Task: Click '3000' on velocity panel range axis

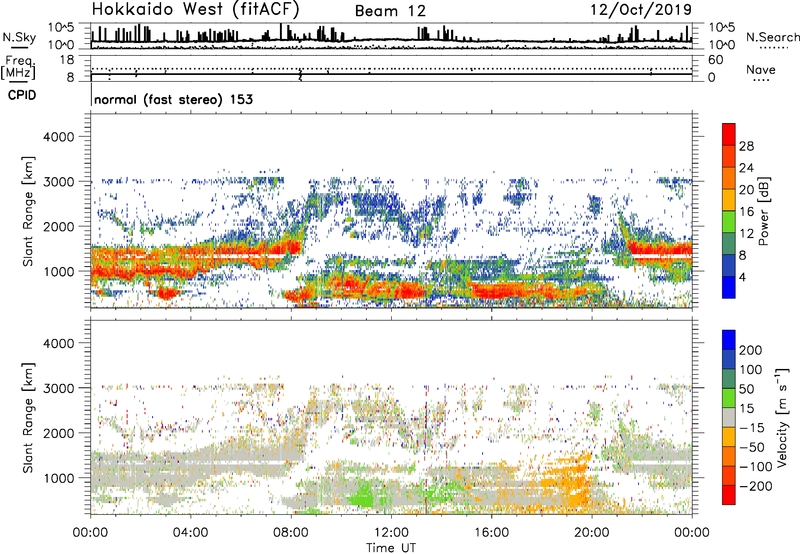Action: [58, 388]
